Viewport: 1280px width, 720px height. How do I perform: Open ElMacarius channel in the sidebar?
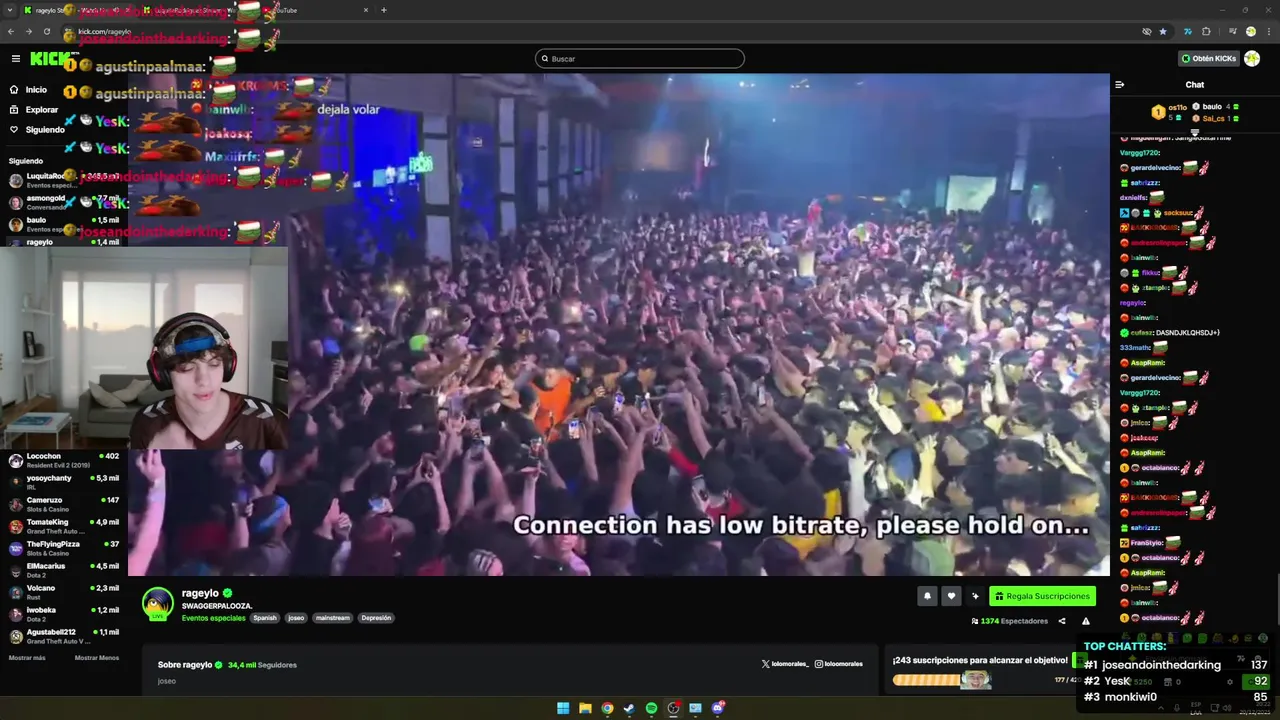pos(64,570)
